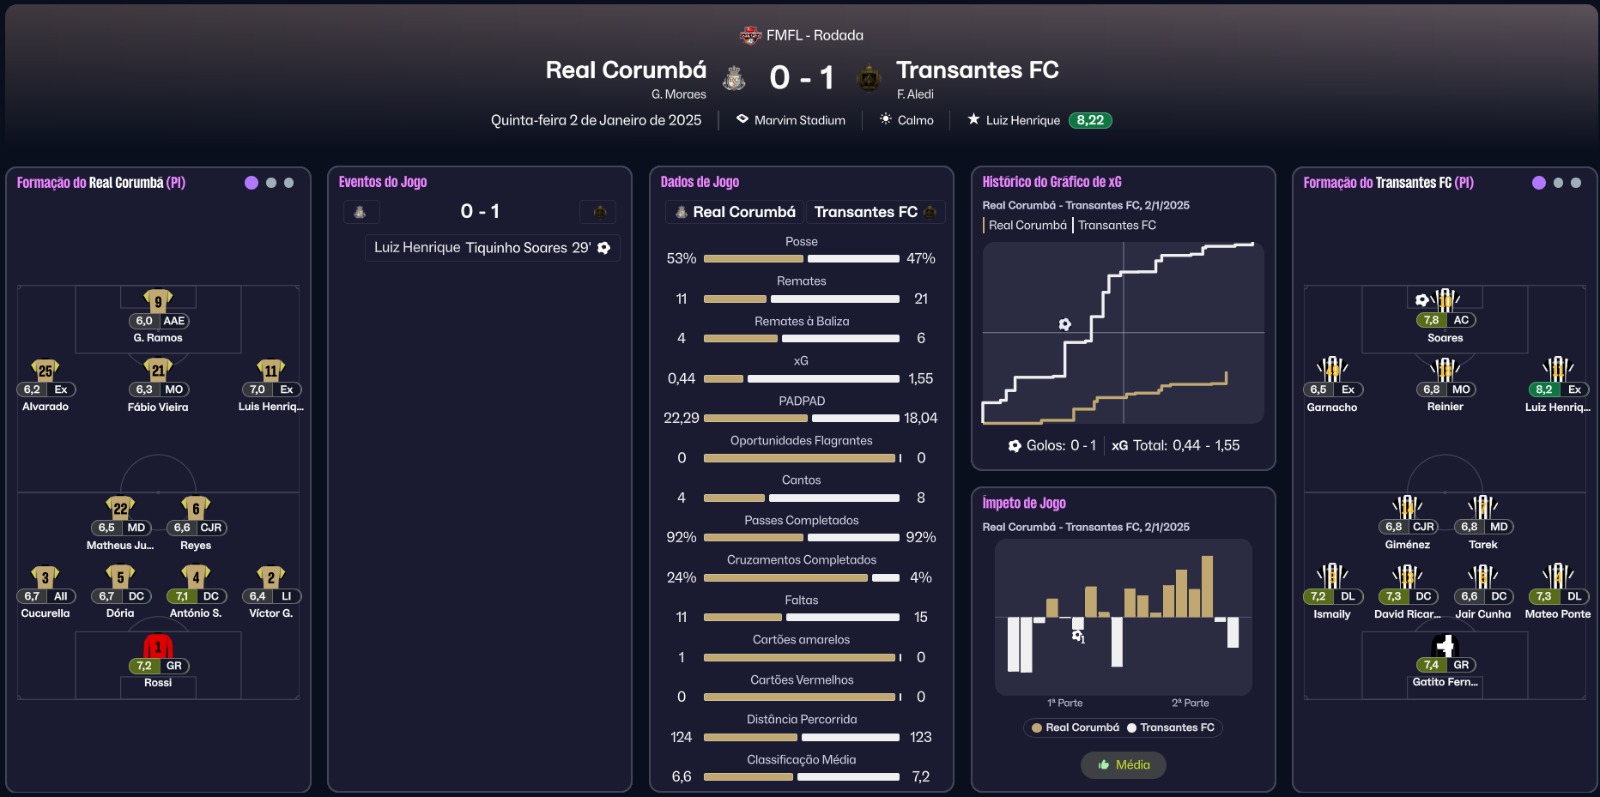Click goal marker in Ímpeto de Jogo chart
Screen dimensions: 1600x797
tap(1077, 635)
